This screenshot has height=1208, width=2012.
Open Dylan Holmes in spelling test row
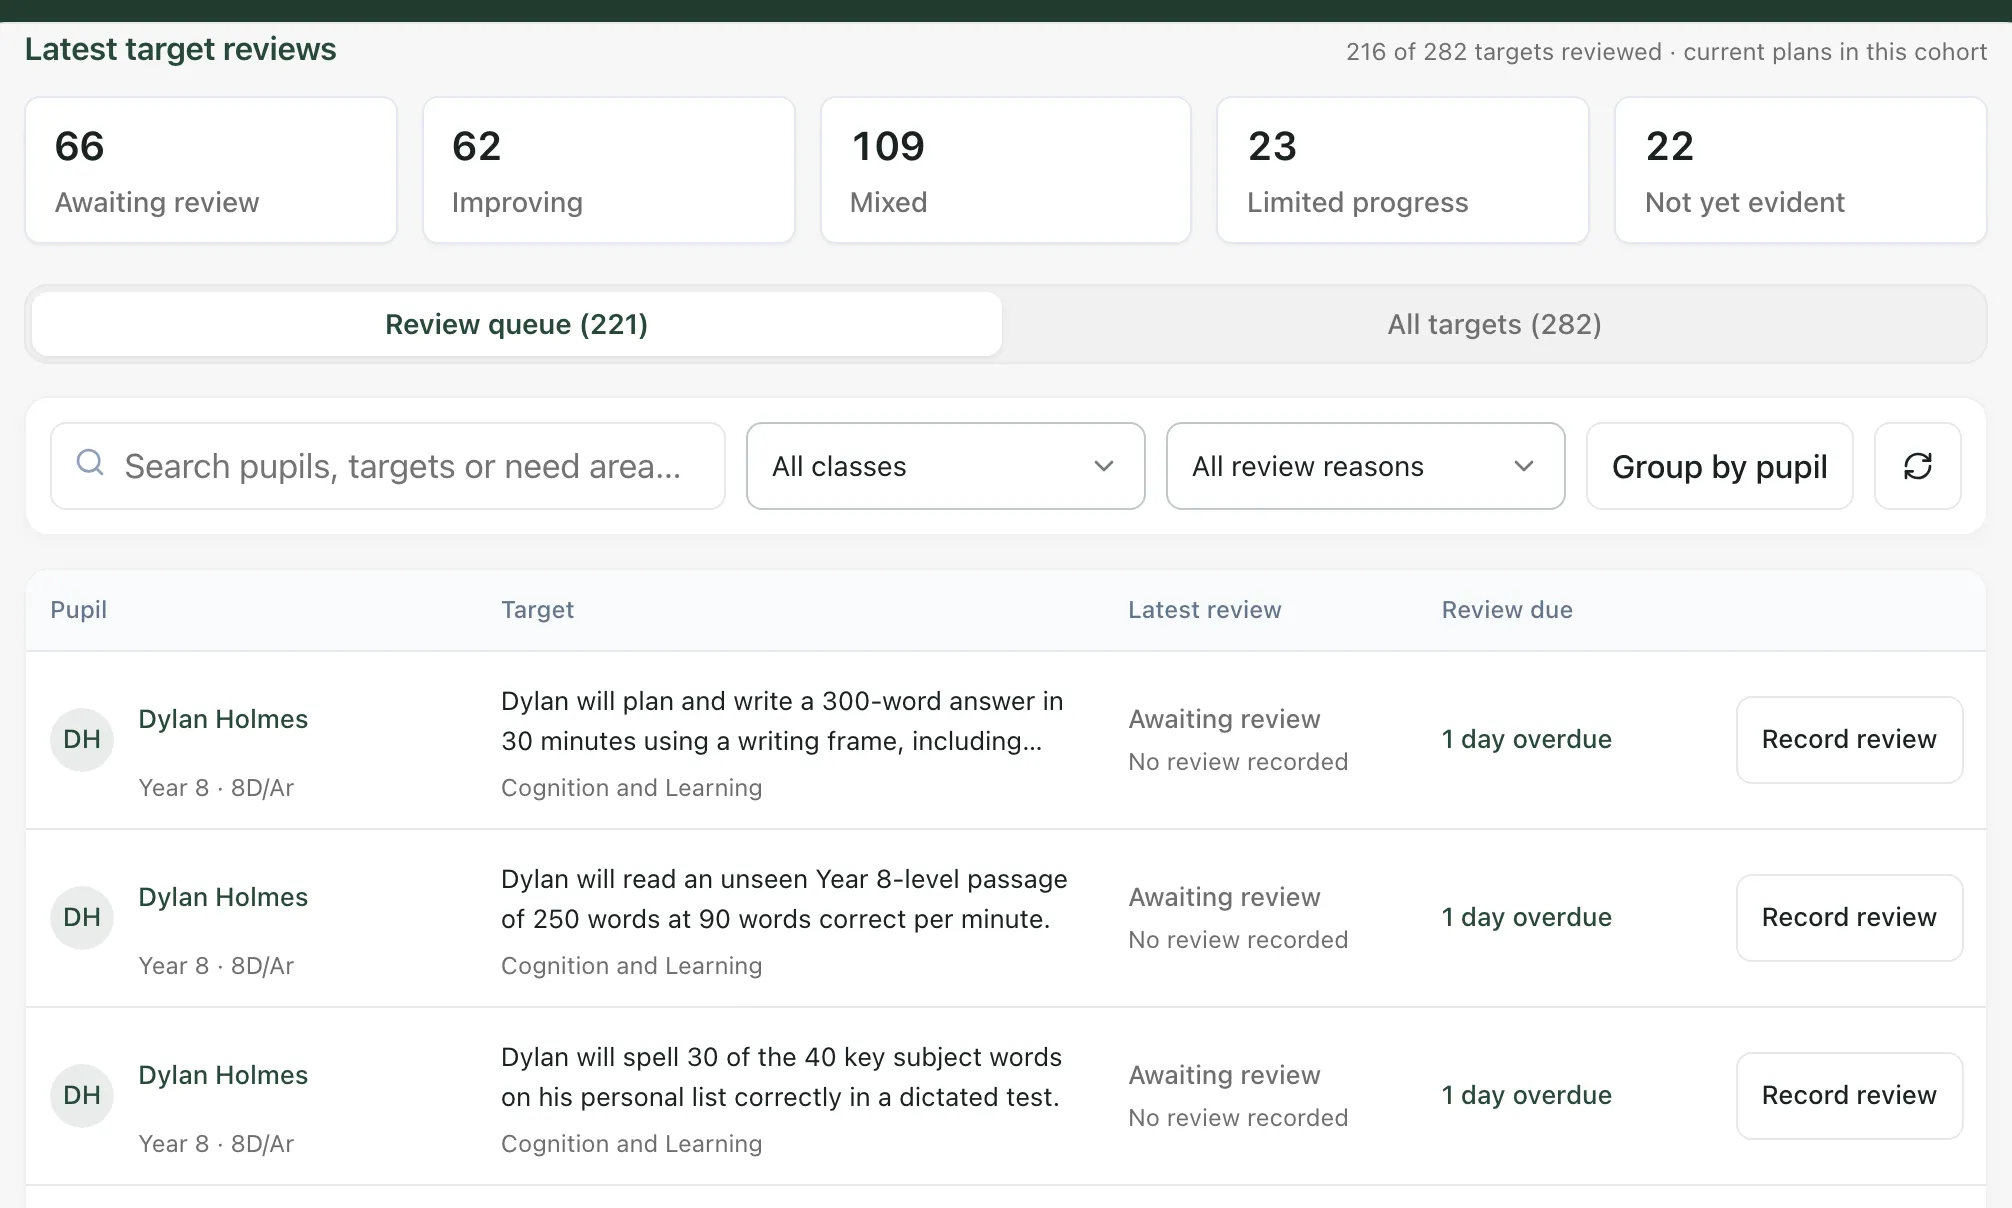pos(223,1075)
